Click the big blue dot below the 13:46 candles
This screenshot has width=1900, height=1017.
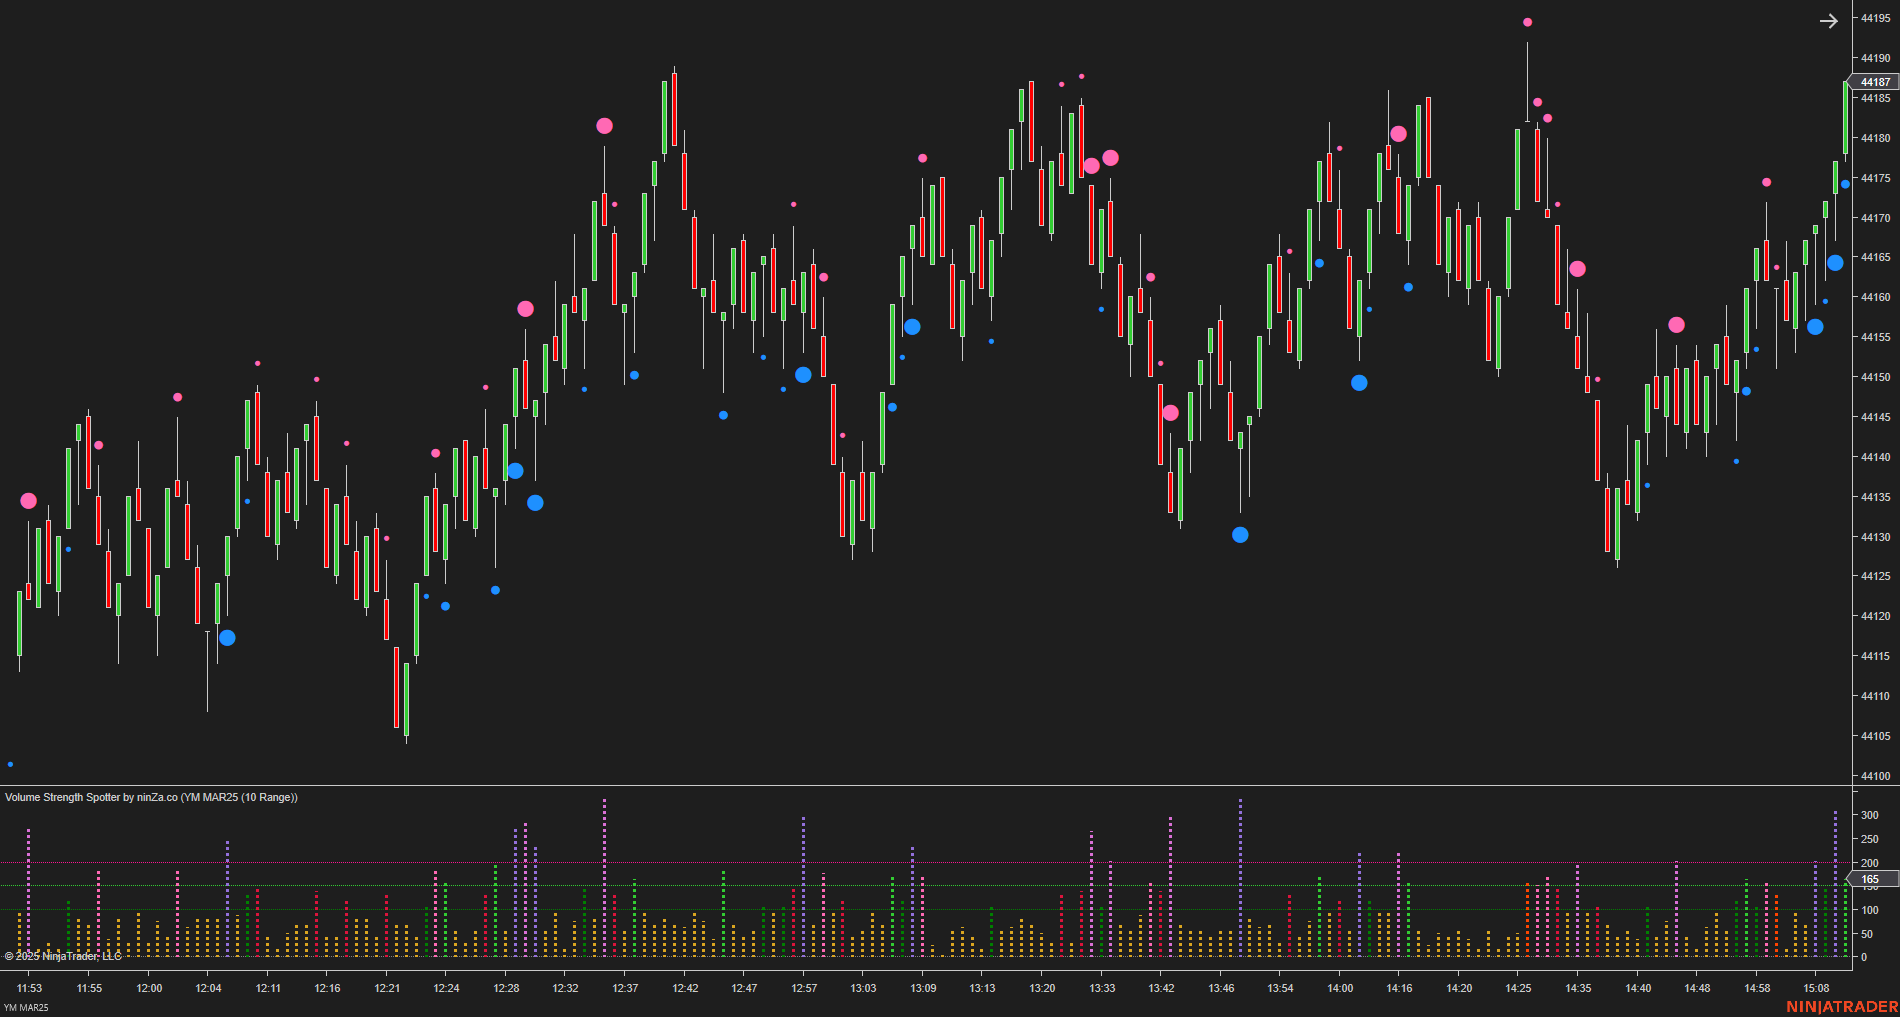click(x=1240, y=535)
